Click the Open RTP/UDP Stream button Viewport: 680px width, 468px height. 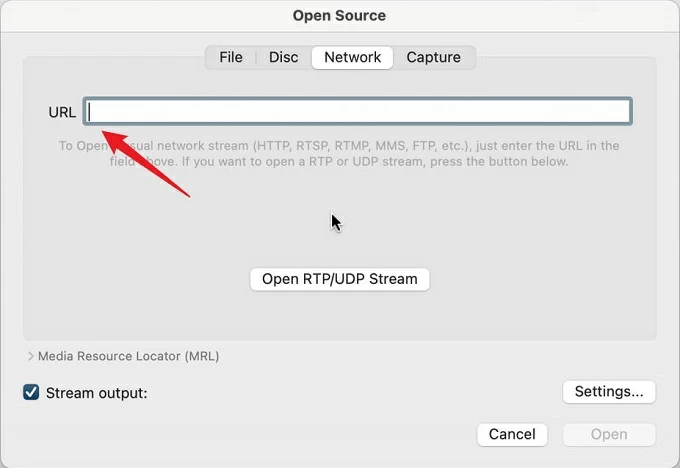(x=340, y=279)
